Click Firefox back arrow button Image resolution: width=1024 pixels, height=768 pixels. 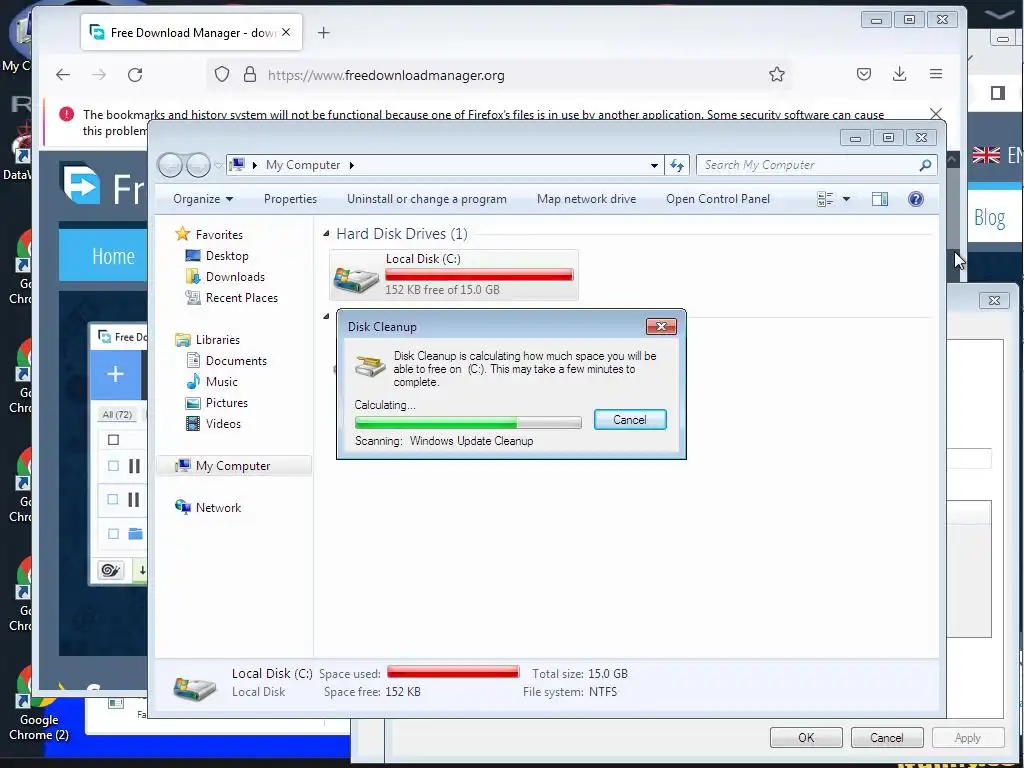(63, 75)
